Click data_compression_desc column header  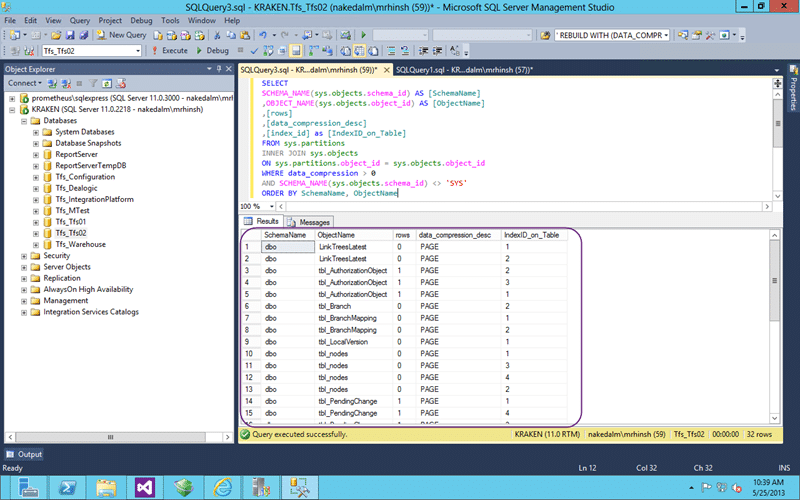pos(458,235)
